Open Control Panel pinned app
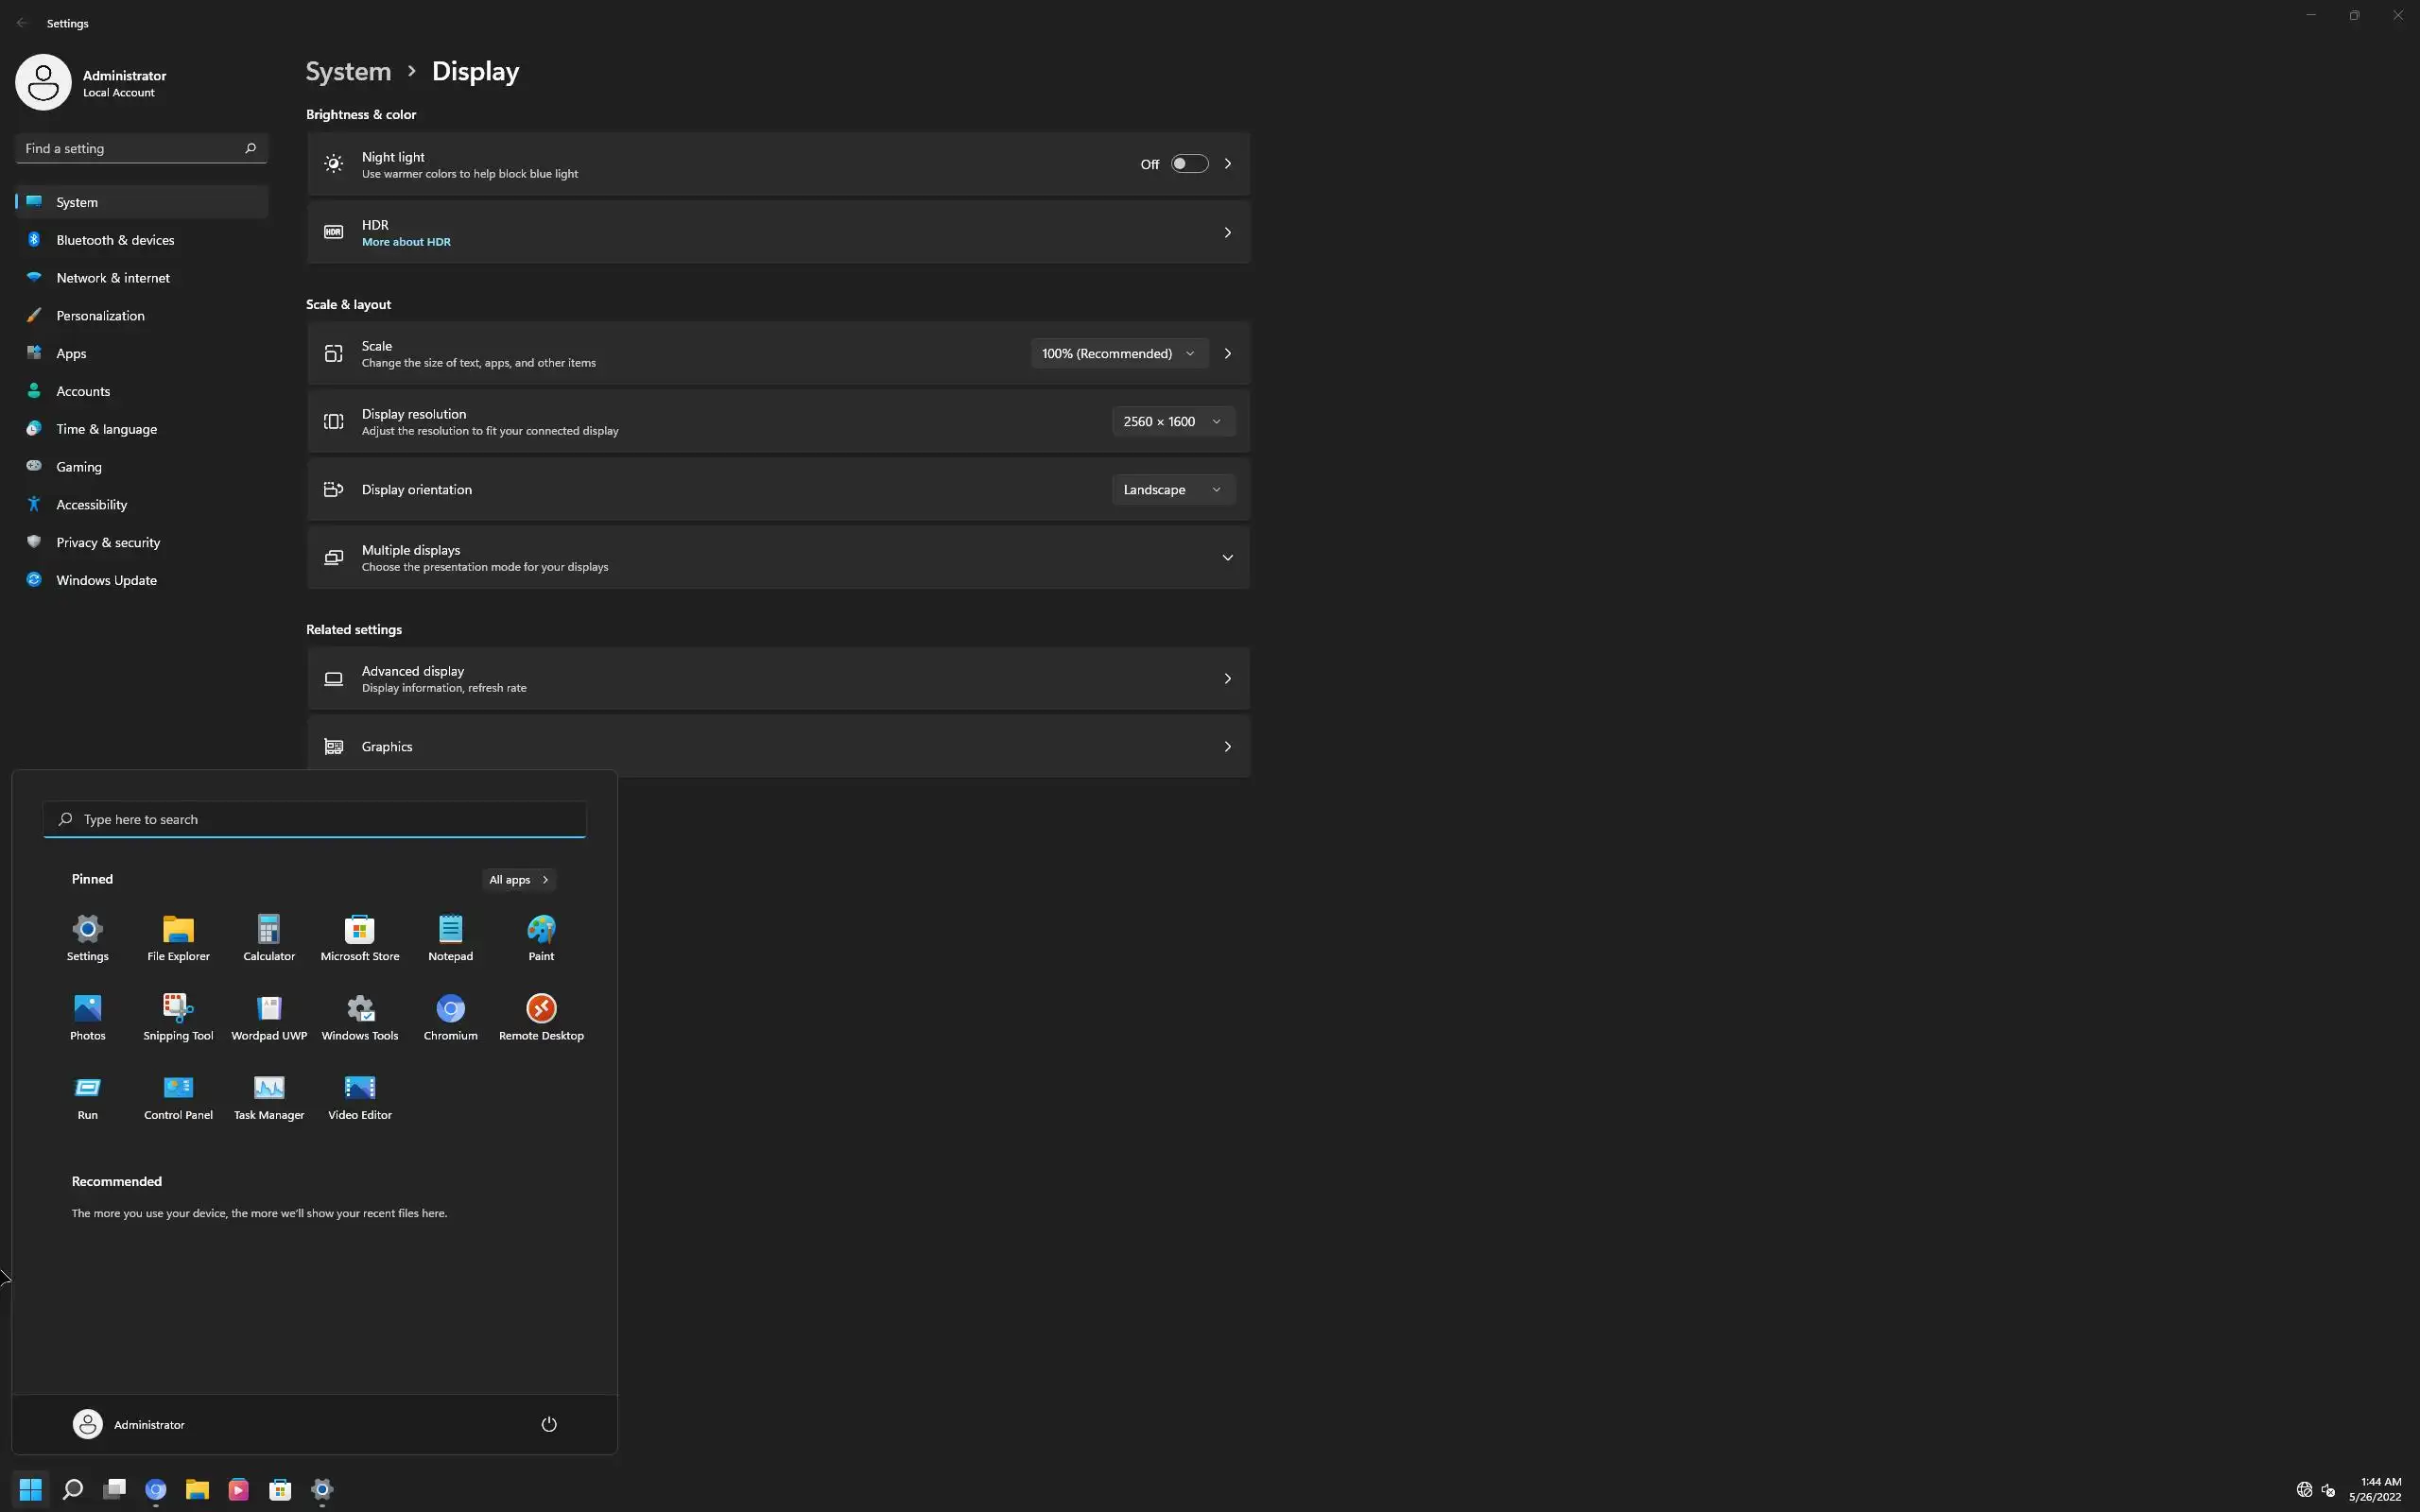Screen dimensions: 2420x1512 point(178,1096)
